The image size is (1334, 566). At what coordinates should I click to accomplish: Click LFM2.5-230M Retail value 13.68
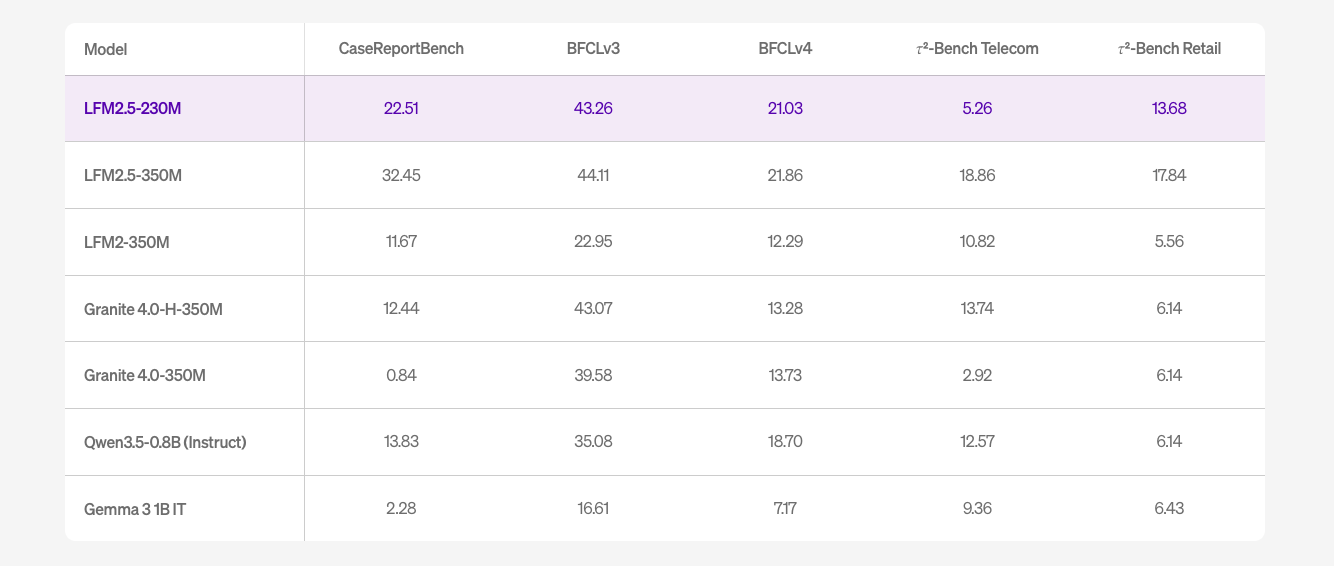[1169, 108]
